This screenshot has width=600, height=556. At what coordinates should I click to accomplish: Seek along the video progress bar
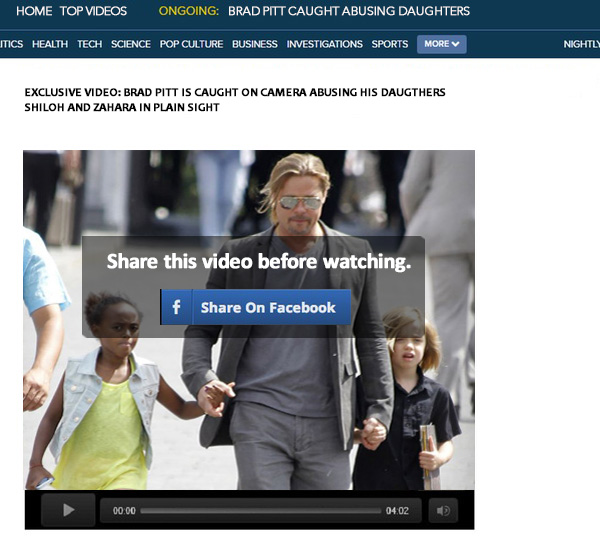tap(261, 511)
